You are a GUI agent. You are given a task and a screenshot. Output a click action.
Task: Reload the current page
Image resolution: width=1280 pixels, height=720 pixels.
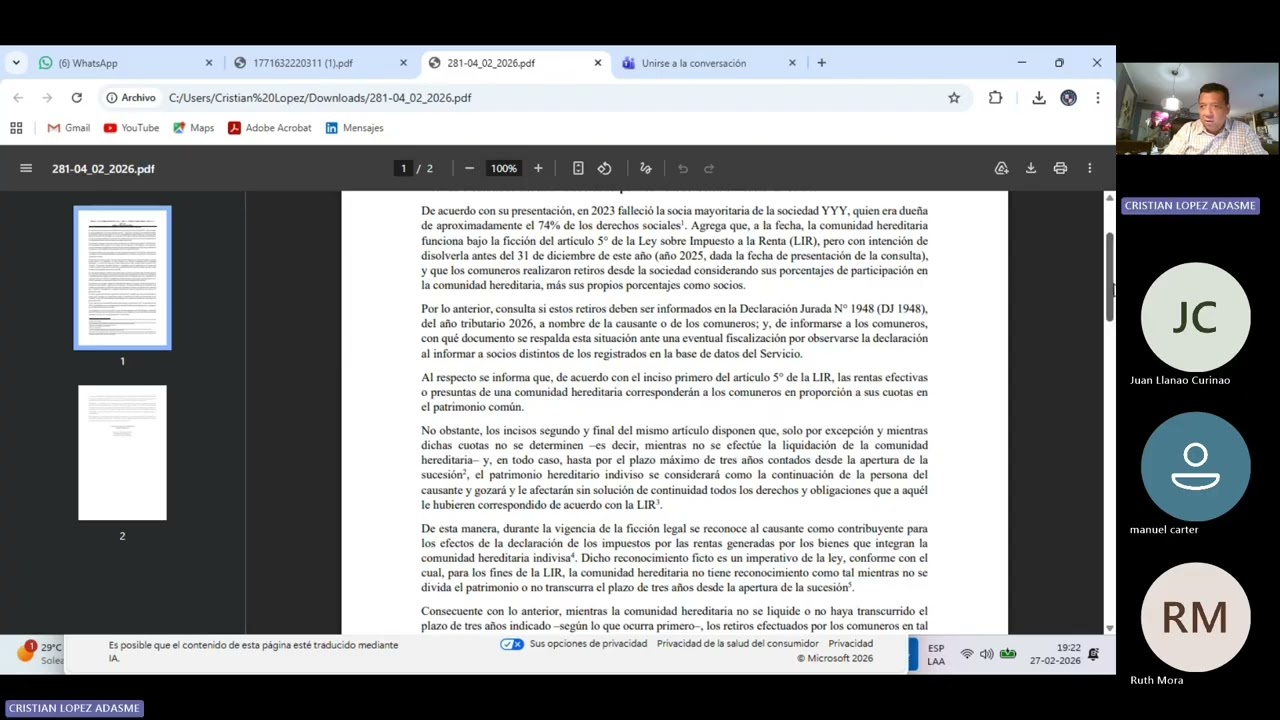pyautogui.click(x=76, y=97)
